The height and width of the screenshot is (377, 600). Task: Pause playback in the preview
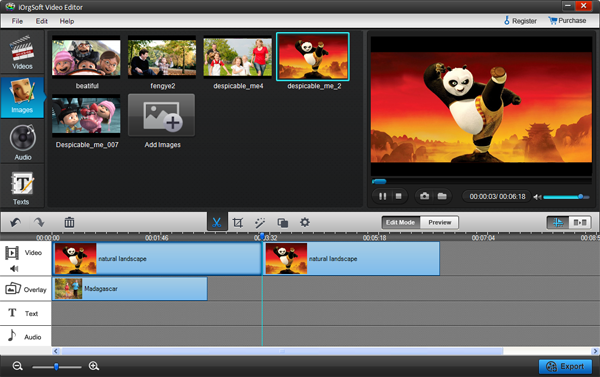click(382, 196)
